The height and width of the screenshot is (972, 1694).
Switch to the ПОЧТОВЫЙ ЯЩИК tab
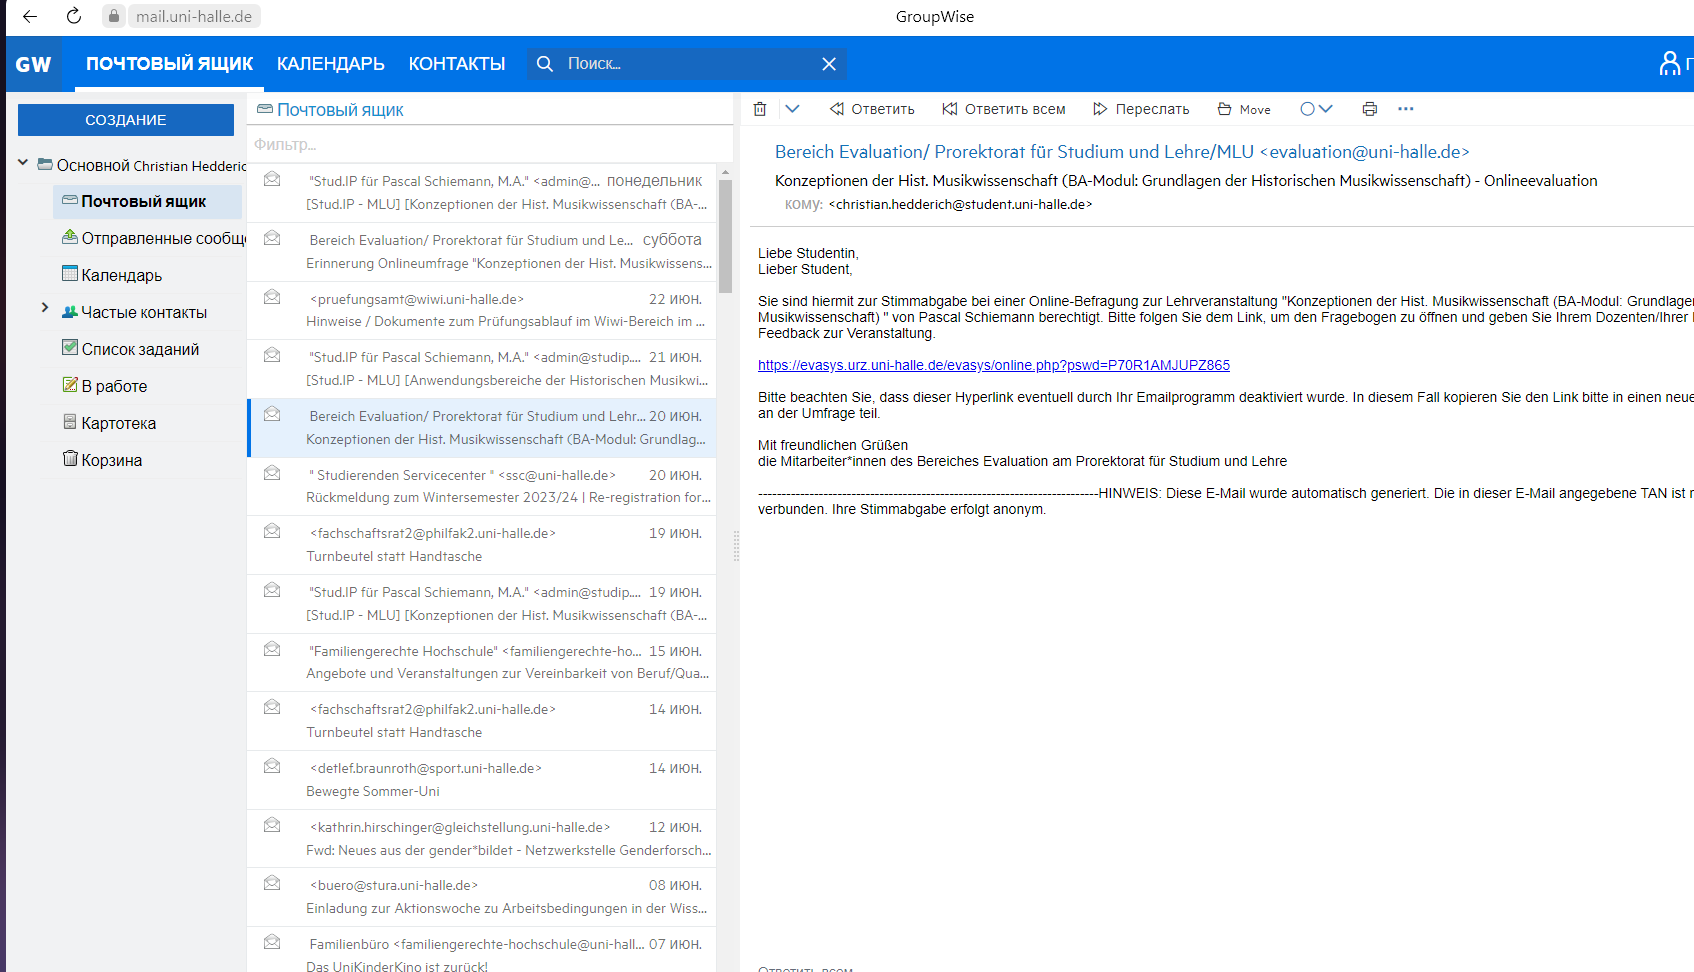(169, 64)
